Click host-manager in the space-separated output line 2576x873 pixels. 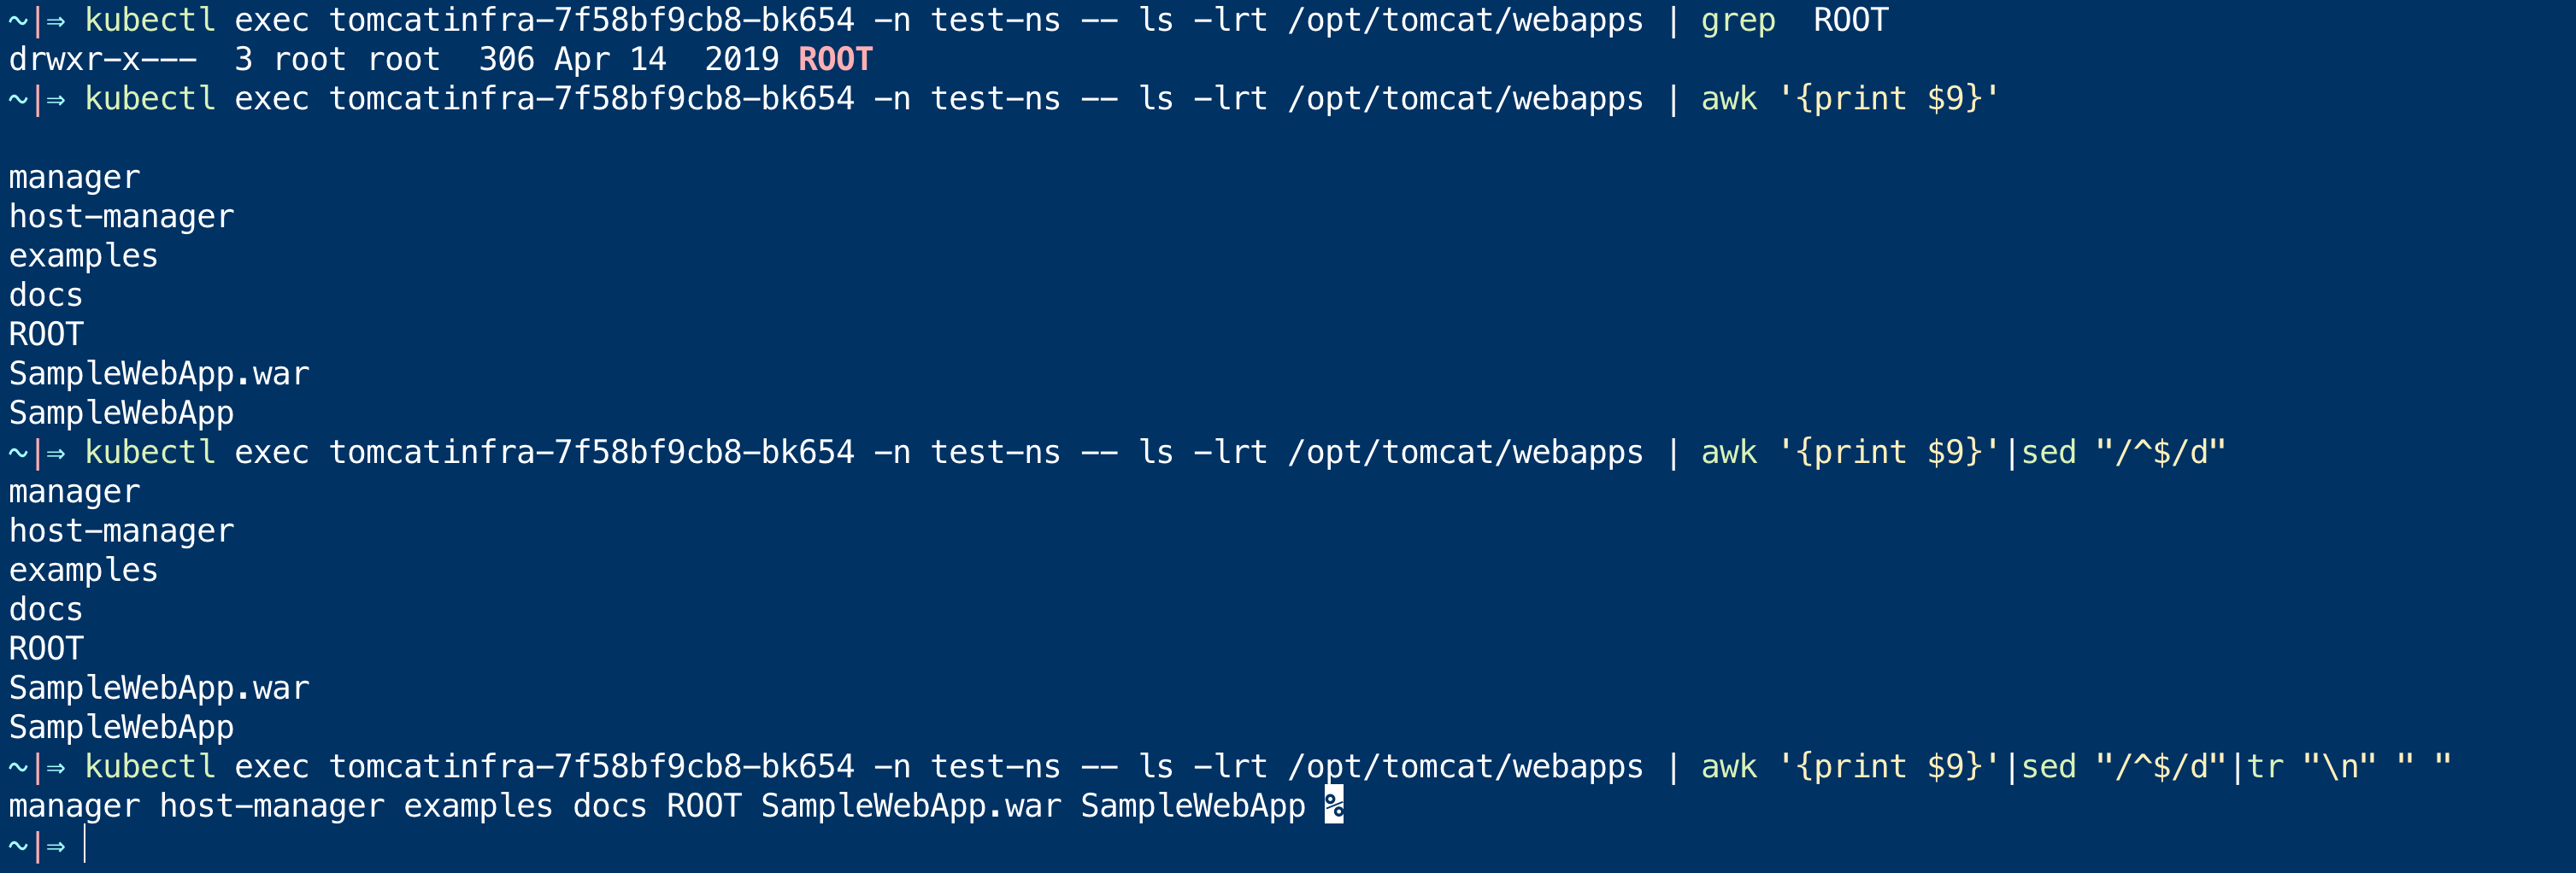272,806
